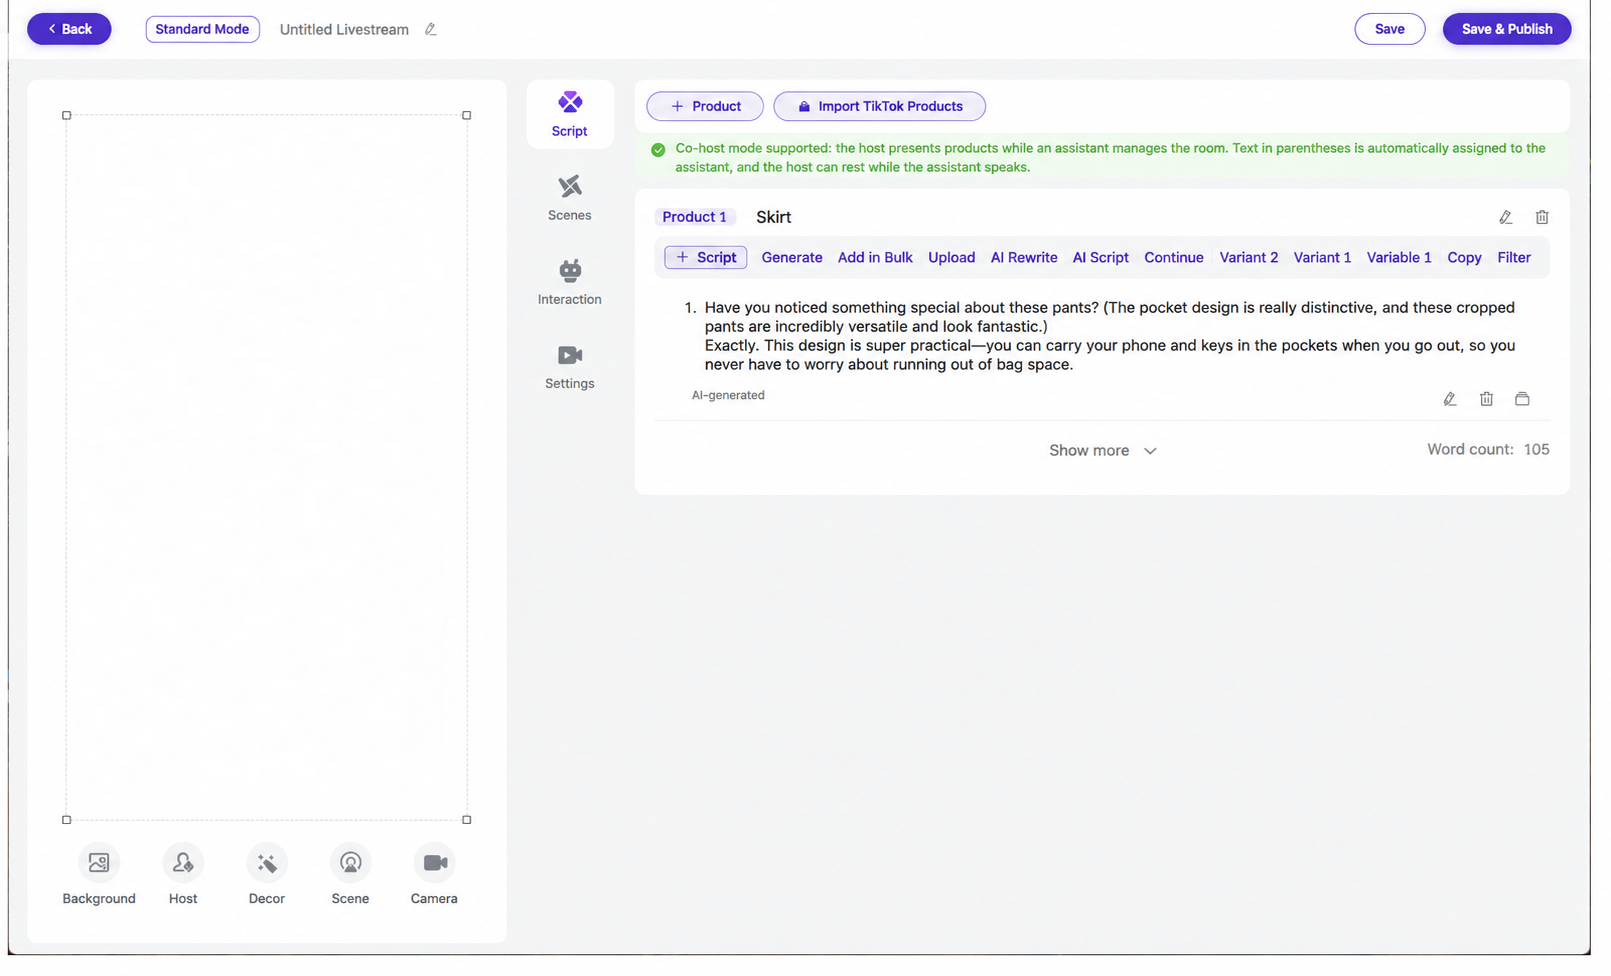
Task: Click the Product 1 tag
Action: (695, 217)
